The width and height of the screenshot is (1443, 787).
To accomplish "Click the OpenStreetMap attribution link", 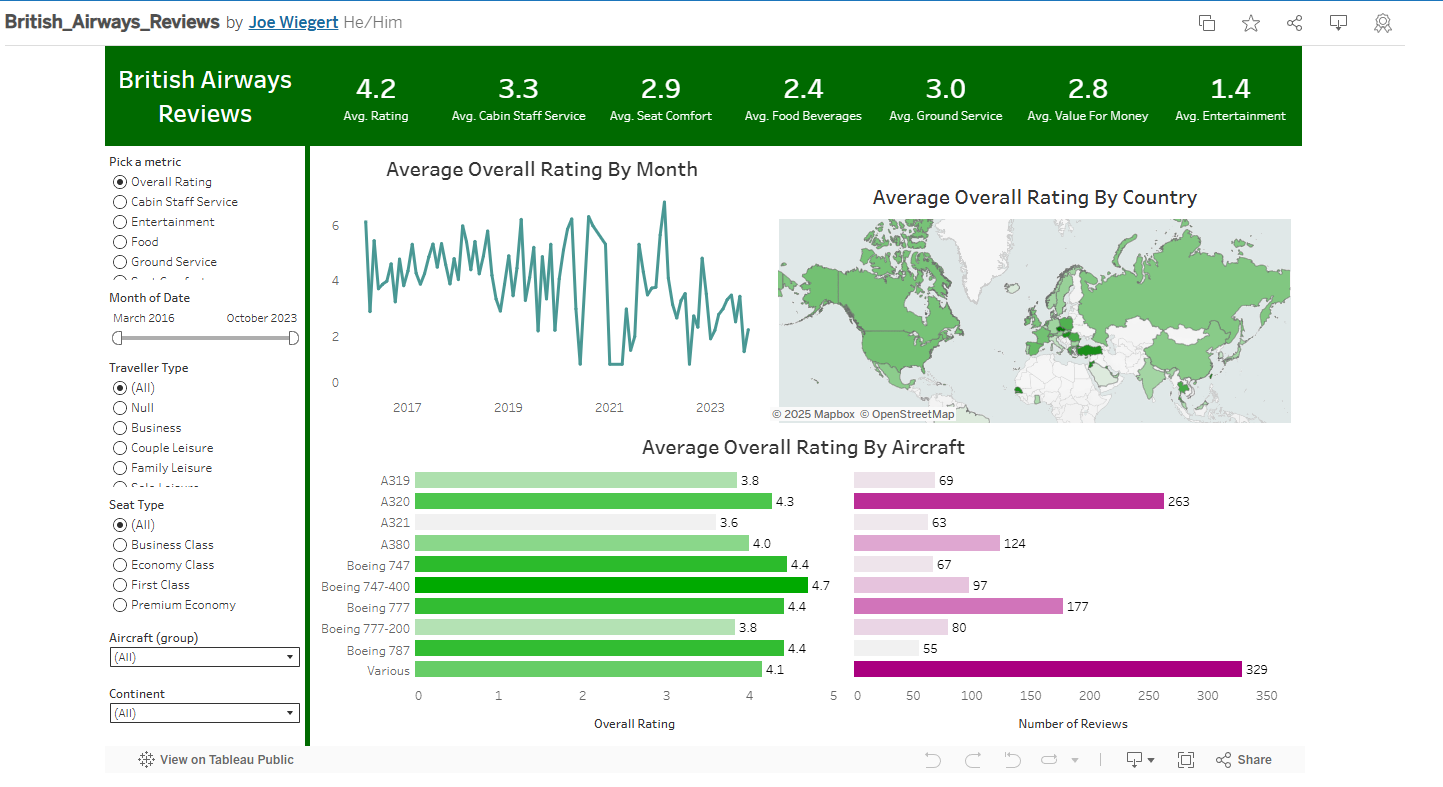I will coord(907,414).
